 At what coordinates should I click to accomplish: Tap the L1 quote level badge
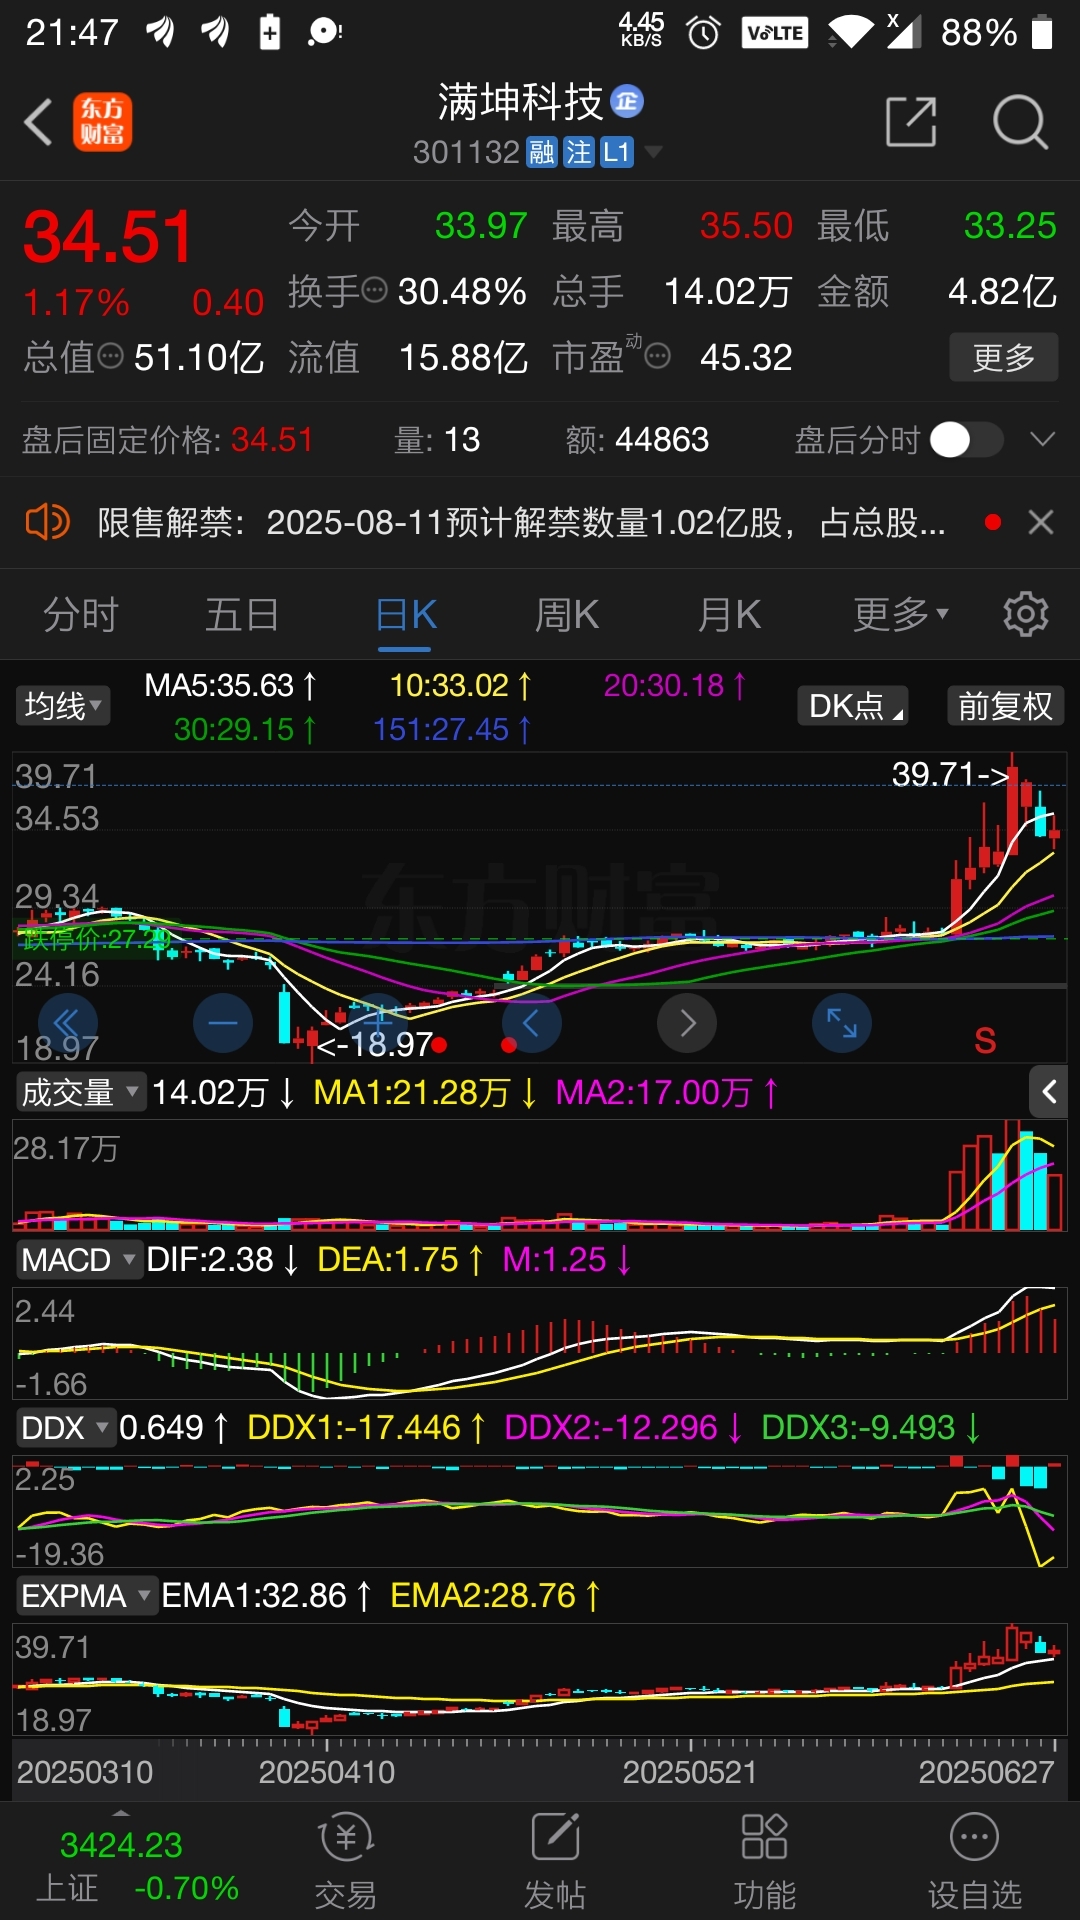(616, 152)
